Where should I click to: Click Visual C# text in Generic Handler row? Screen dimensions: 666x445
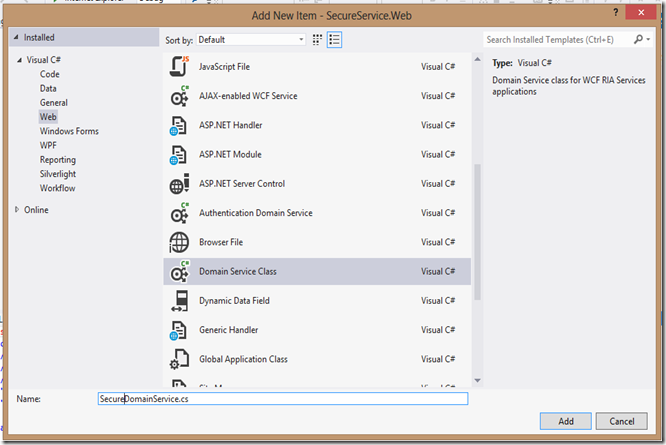click(438, 330)
